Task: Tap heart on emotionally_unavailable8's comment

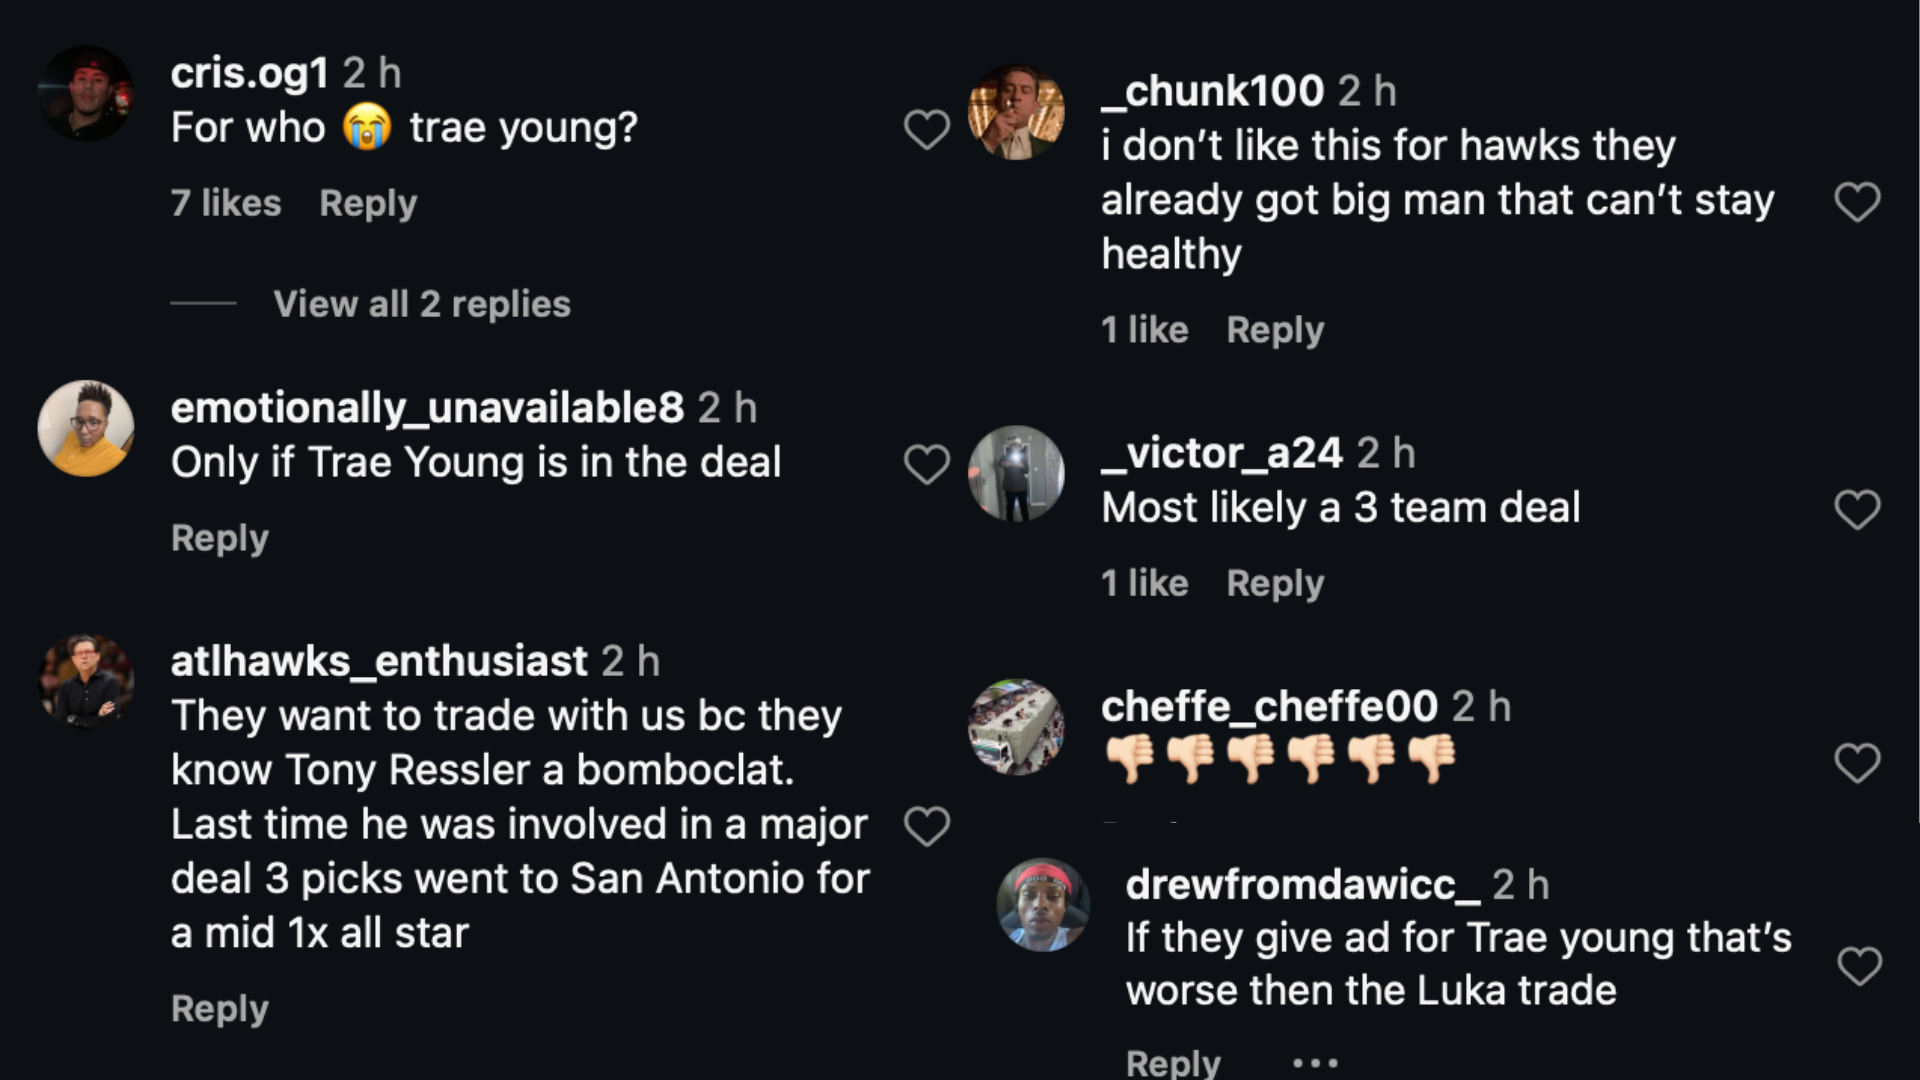Action: coord(926,464)
